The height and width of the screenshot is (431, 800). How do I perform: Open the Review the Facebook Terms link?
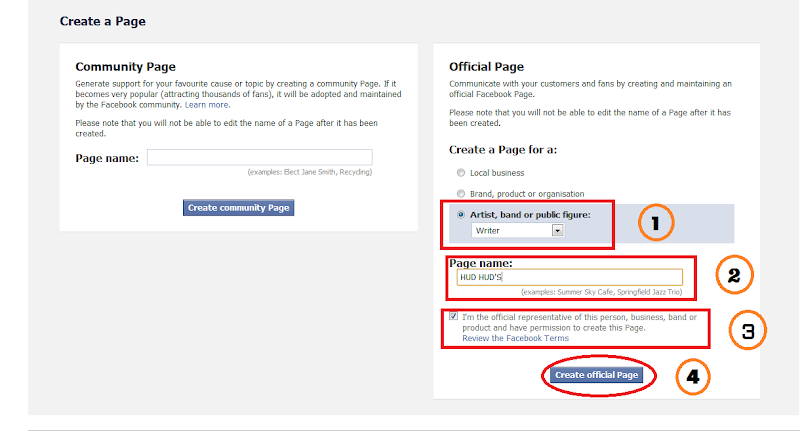(x=515, y=338)
